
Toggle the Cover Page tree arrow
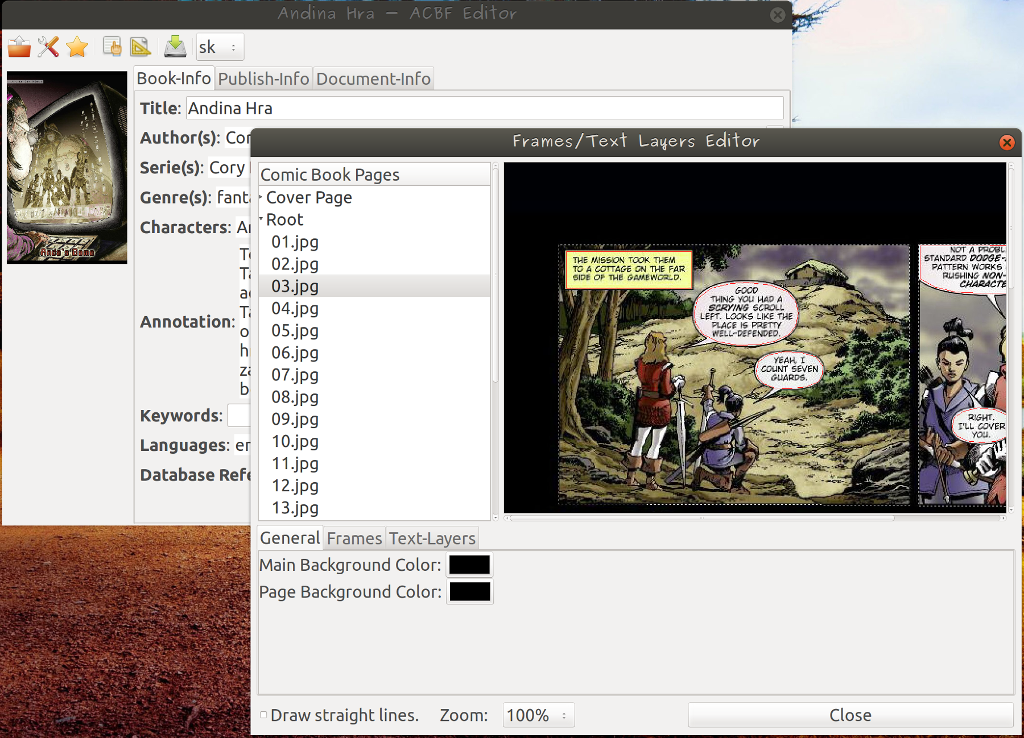[261, 196]
